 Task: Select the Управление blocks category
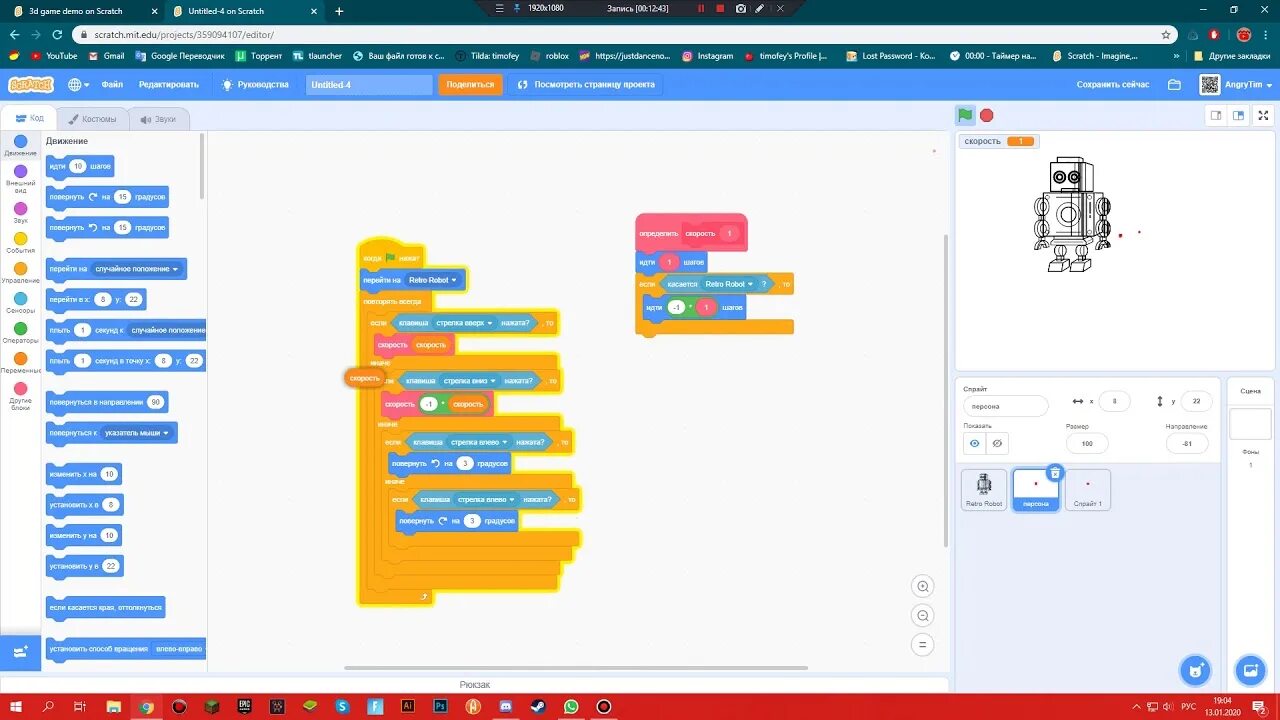[20, 272]
